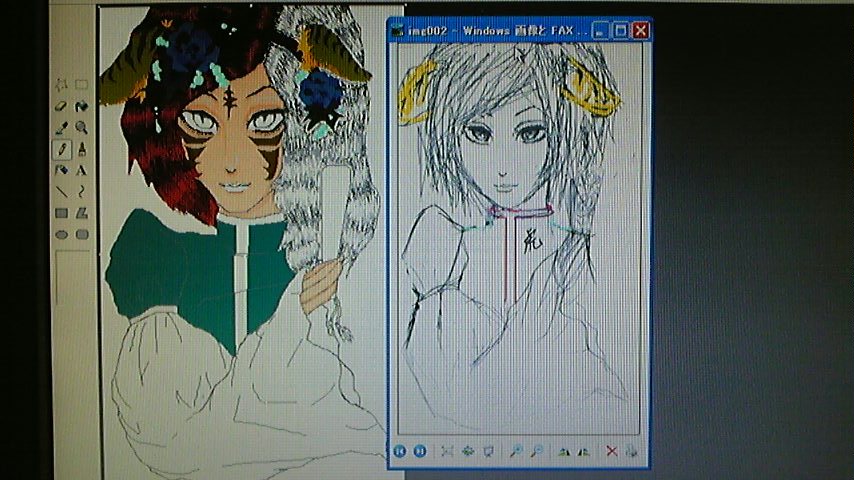
Task: Go to next image in picture viewer
Action: click(x=420, y=451)
